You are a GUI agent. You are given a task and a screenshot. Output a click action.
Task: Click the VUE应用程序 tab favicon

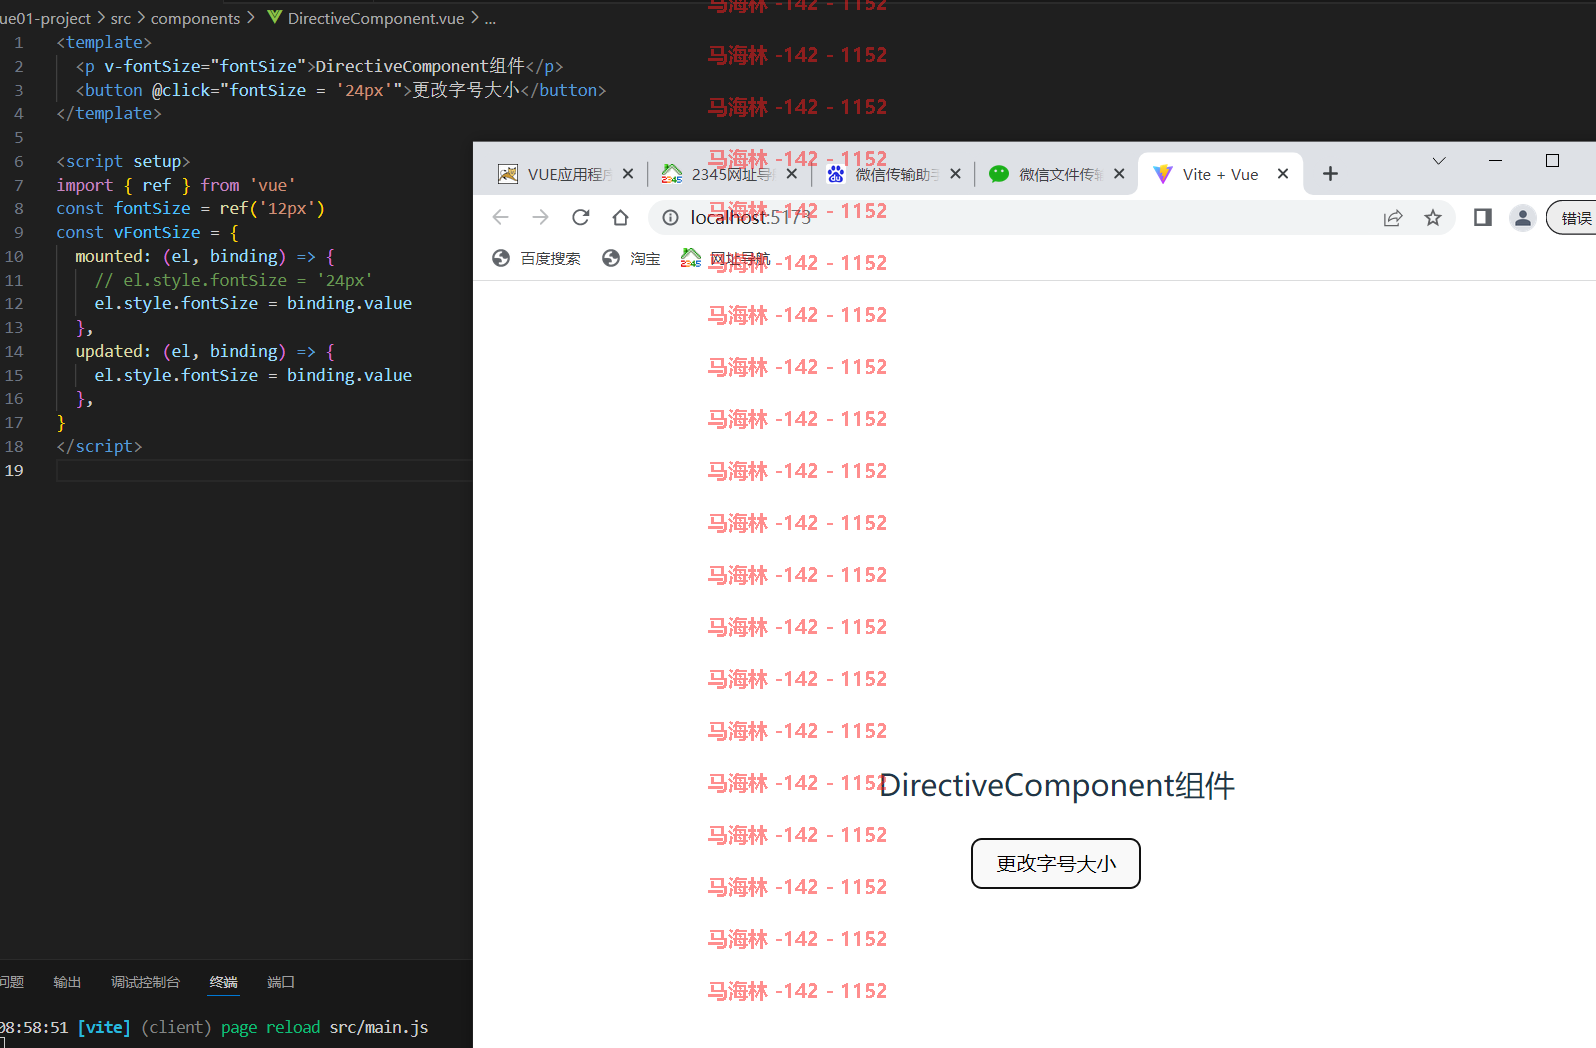tap(508, 174)
